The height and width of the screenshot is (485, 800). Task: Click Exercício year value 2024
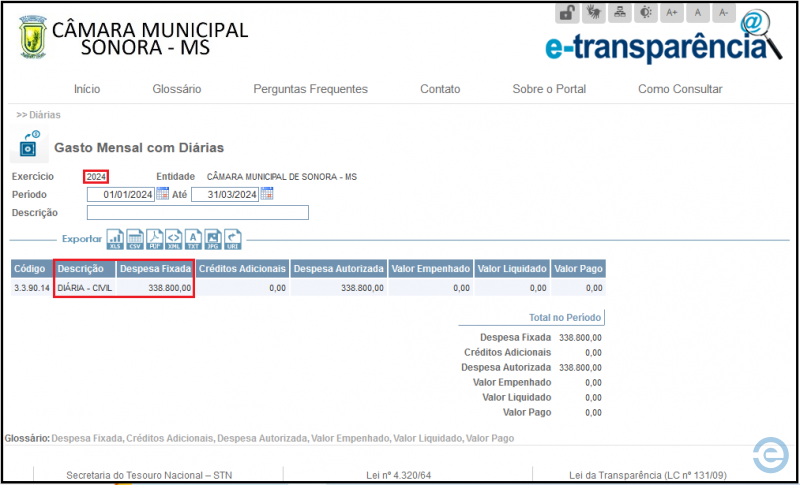click(x=96, y=177)
